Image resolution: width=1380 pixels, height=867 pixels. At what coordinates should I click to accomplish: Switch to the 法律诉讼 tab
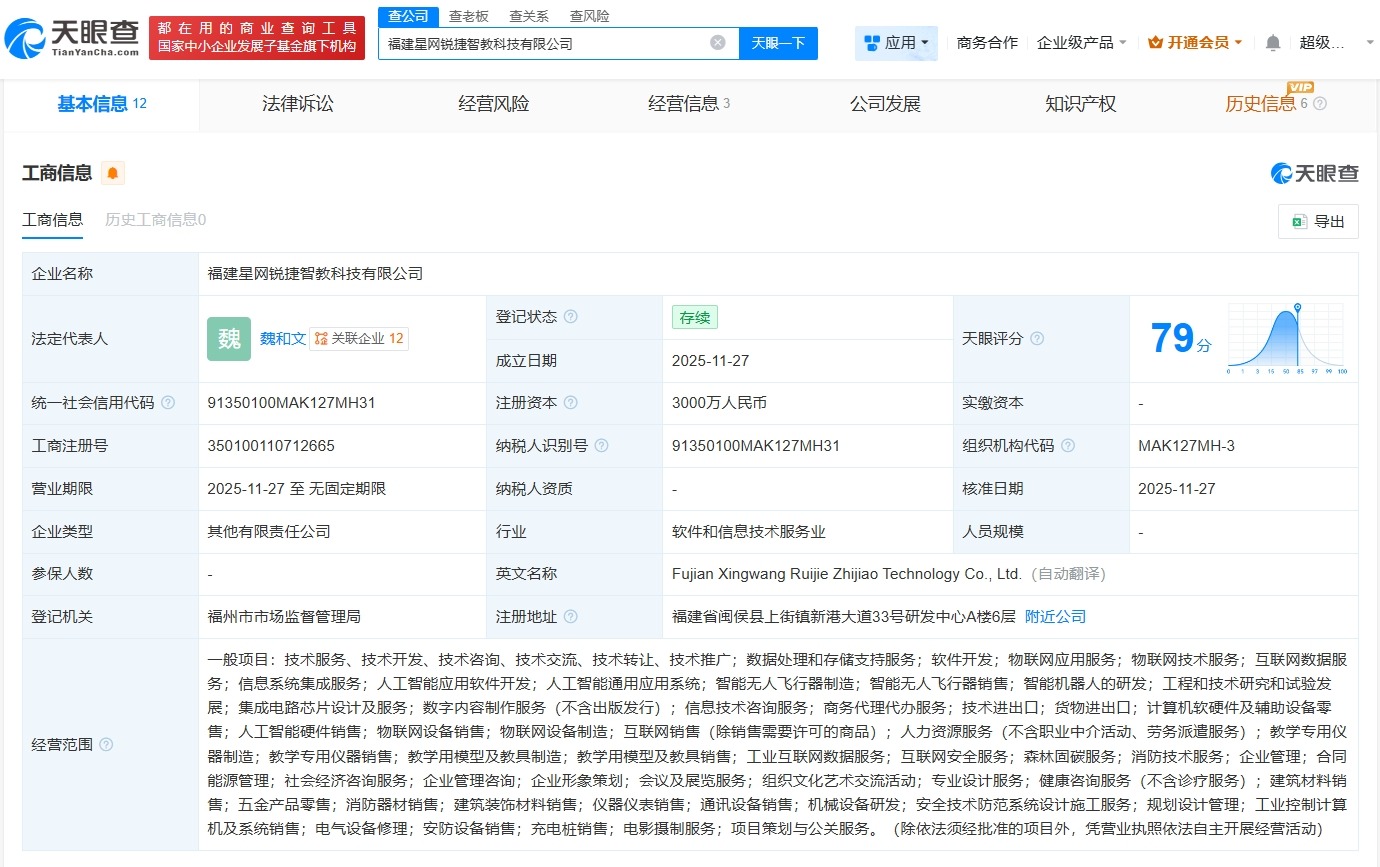click(x=297, y=103)
